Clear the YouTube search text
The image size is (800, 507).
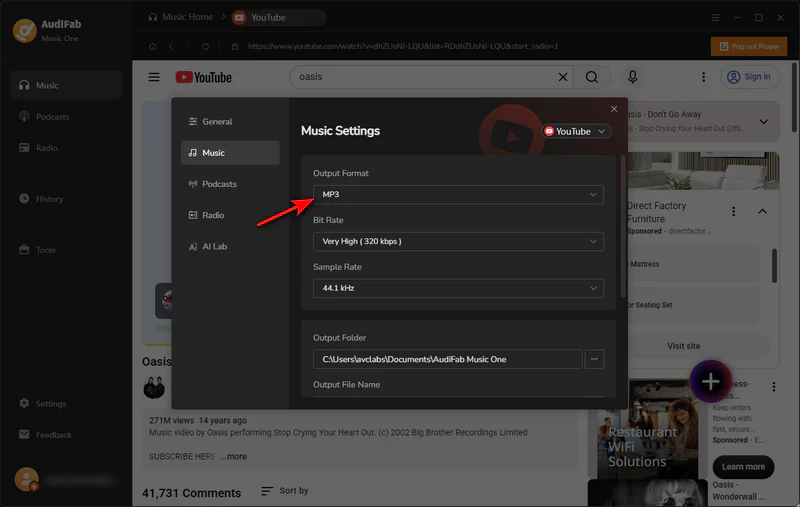[563, 77]
